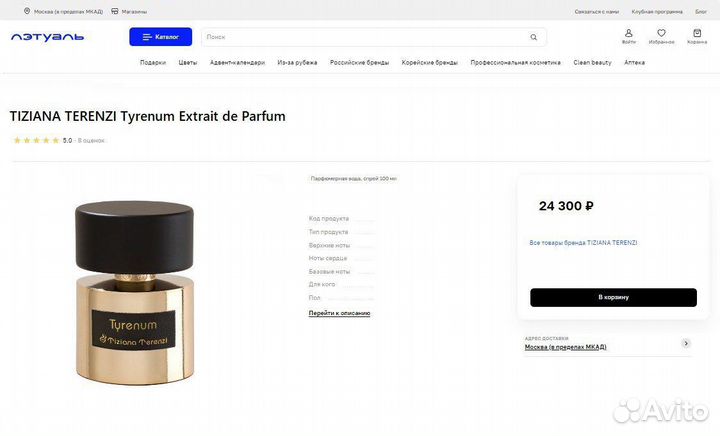Select the Корейские бренды menu item
Screen dimensions: 720x436
pyautogui.click(x=430, y=62)
